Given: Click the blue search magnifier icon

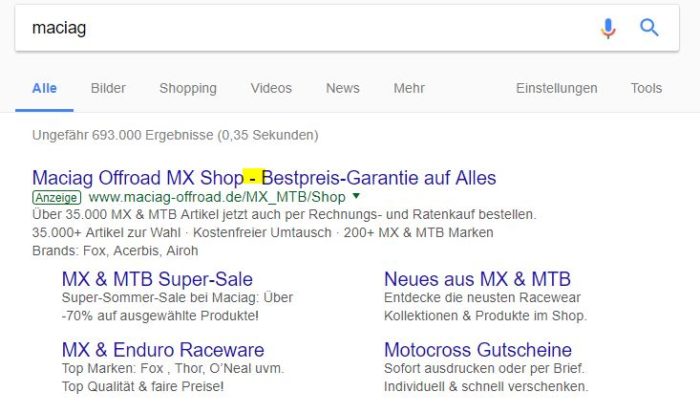Looking at the screenshot, I should [650, 28].
